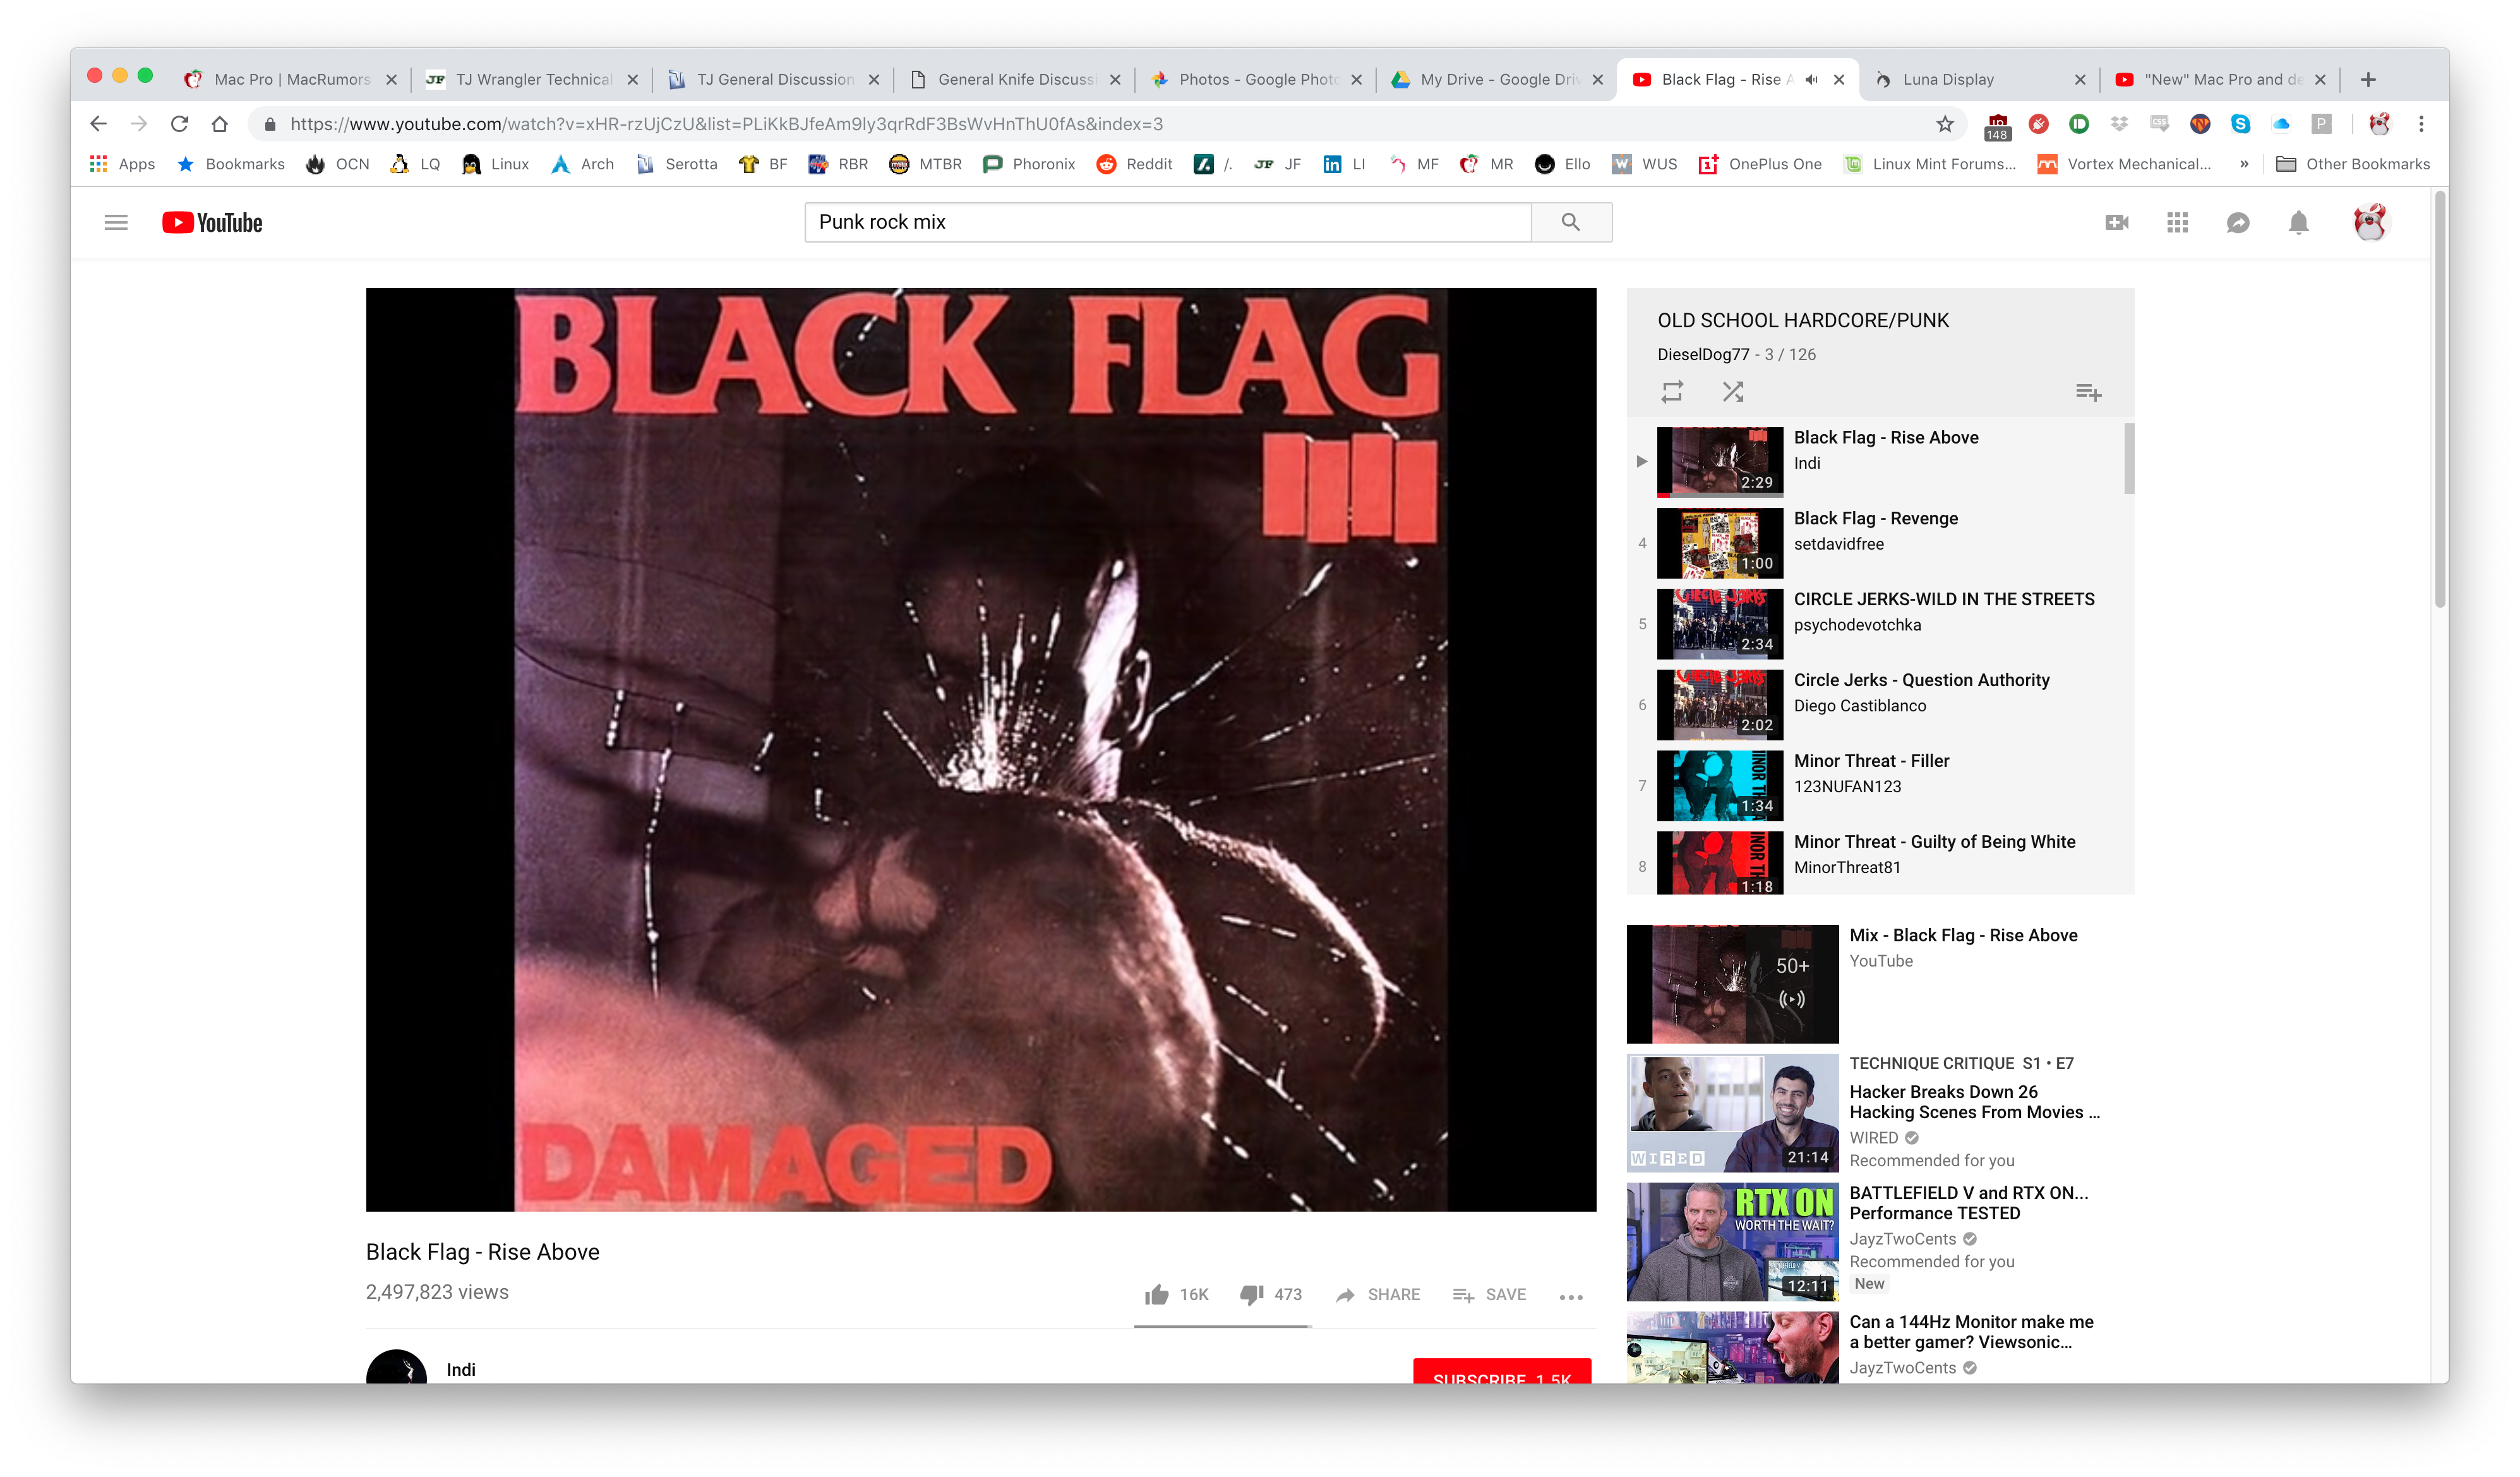Open the Chrome profile avatar
This screenshot has width=2520, height=1477.
click(2379, 124)
